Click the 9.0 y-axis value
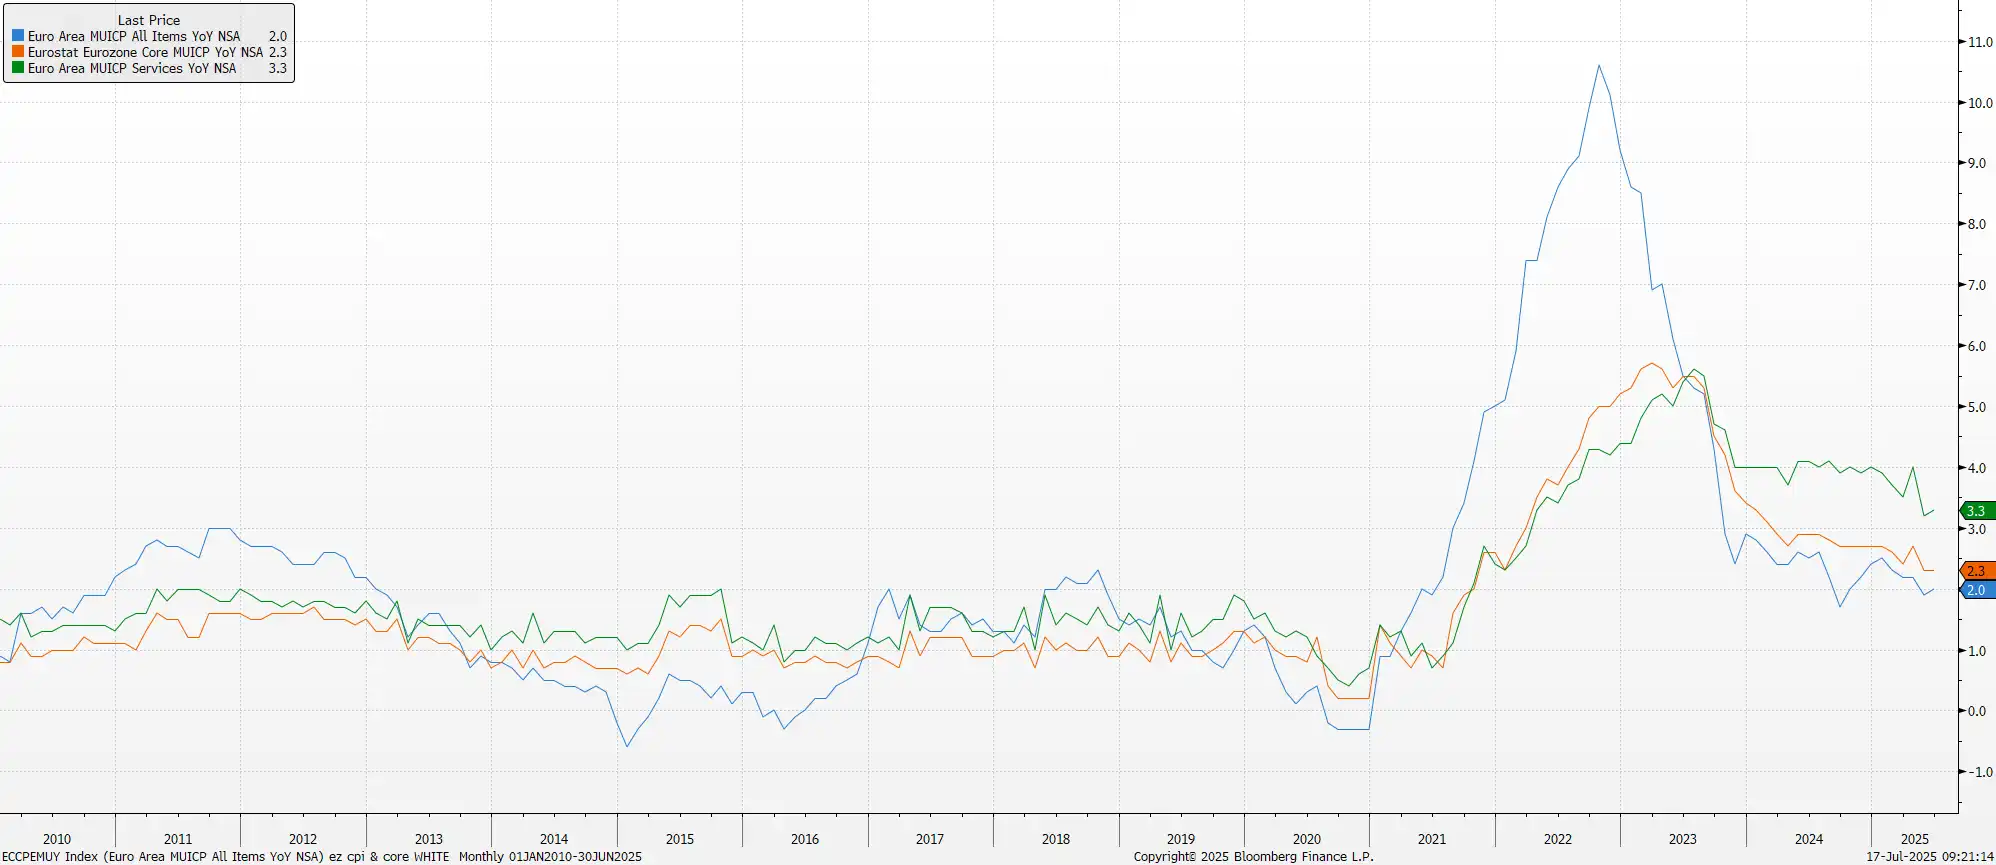The height and width of the screenshot is (865, 1996). [x=1977, y=163]
